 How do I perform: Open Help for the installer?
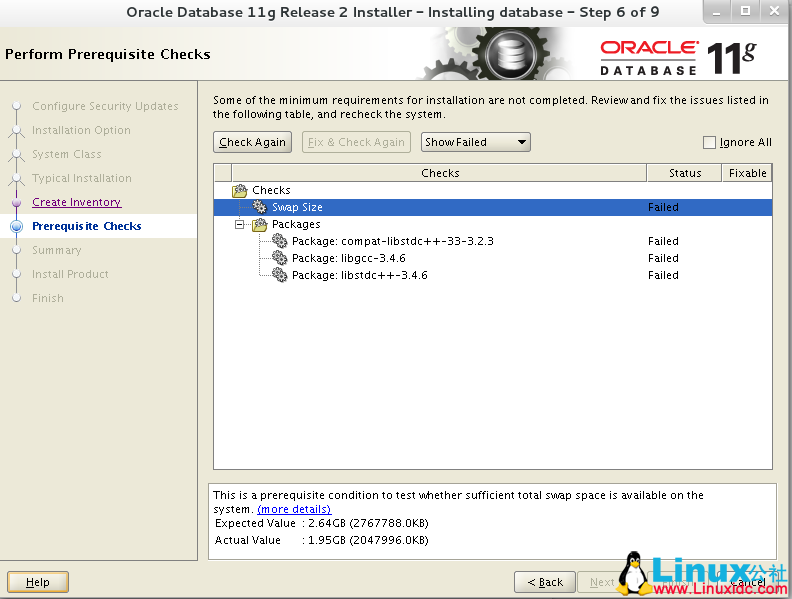tap(38, 582)
